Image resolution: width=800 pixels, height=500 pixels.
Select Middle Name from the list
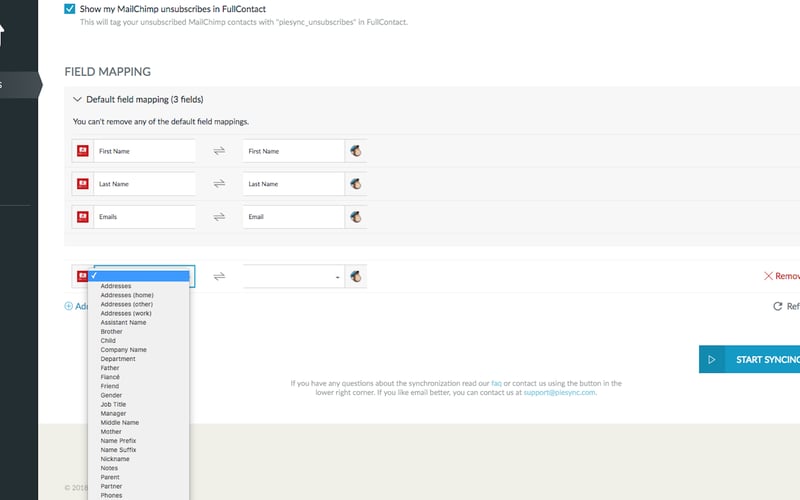pos(119,423)
